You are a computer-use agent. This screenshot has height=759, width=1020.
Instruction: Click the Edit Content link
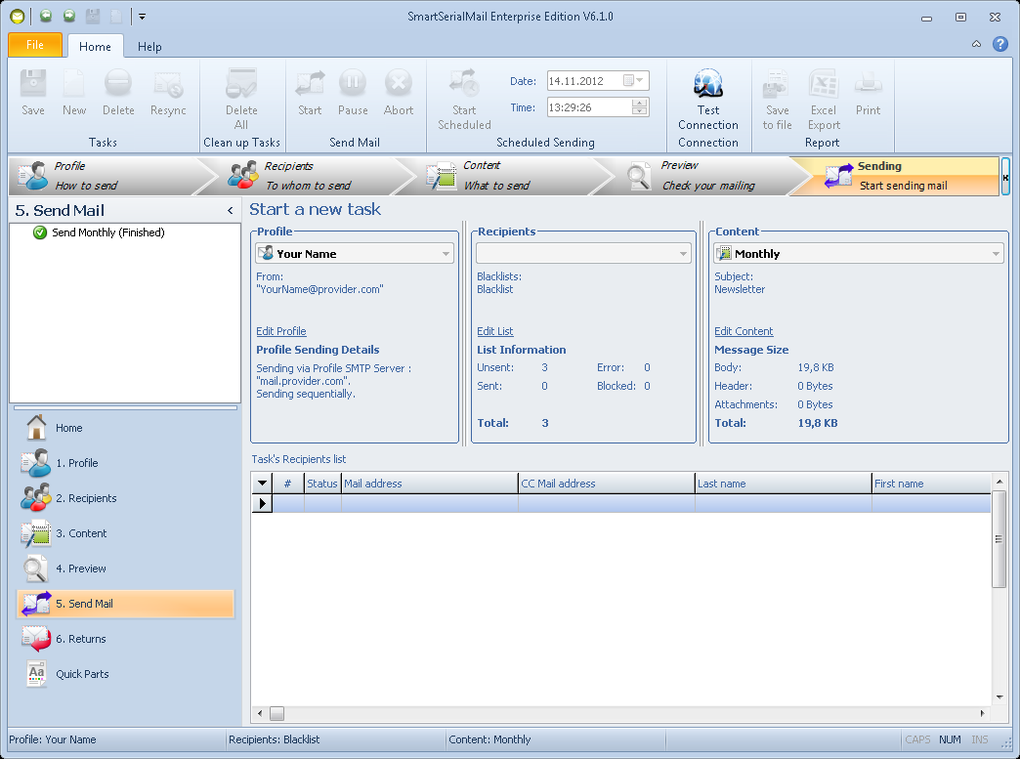(x=744, y=331)
